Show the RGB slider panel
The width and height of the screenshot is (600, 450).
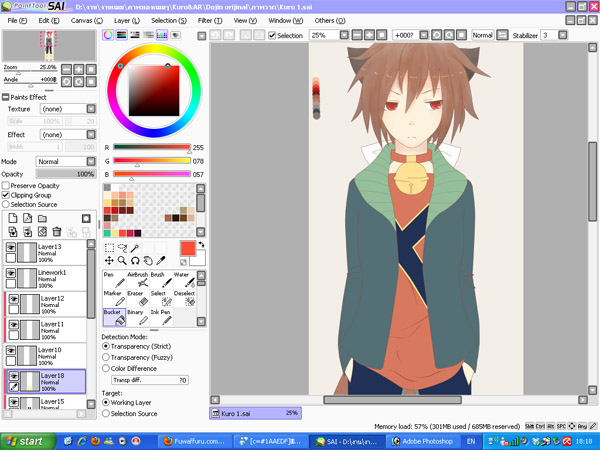tap(122, 35)
